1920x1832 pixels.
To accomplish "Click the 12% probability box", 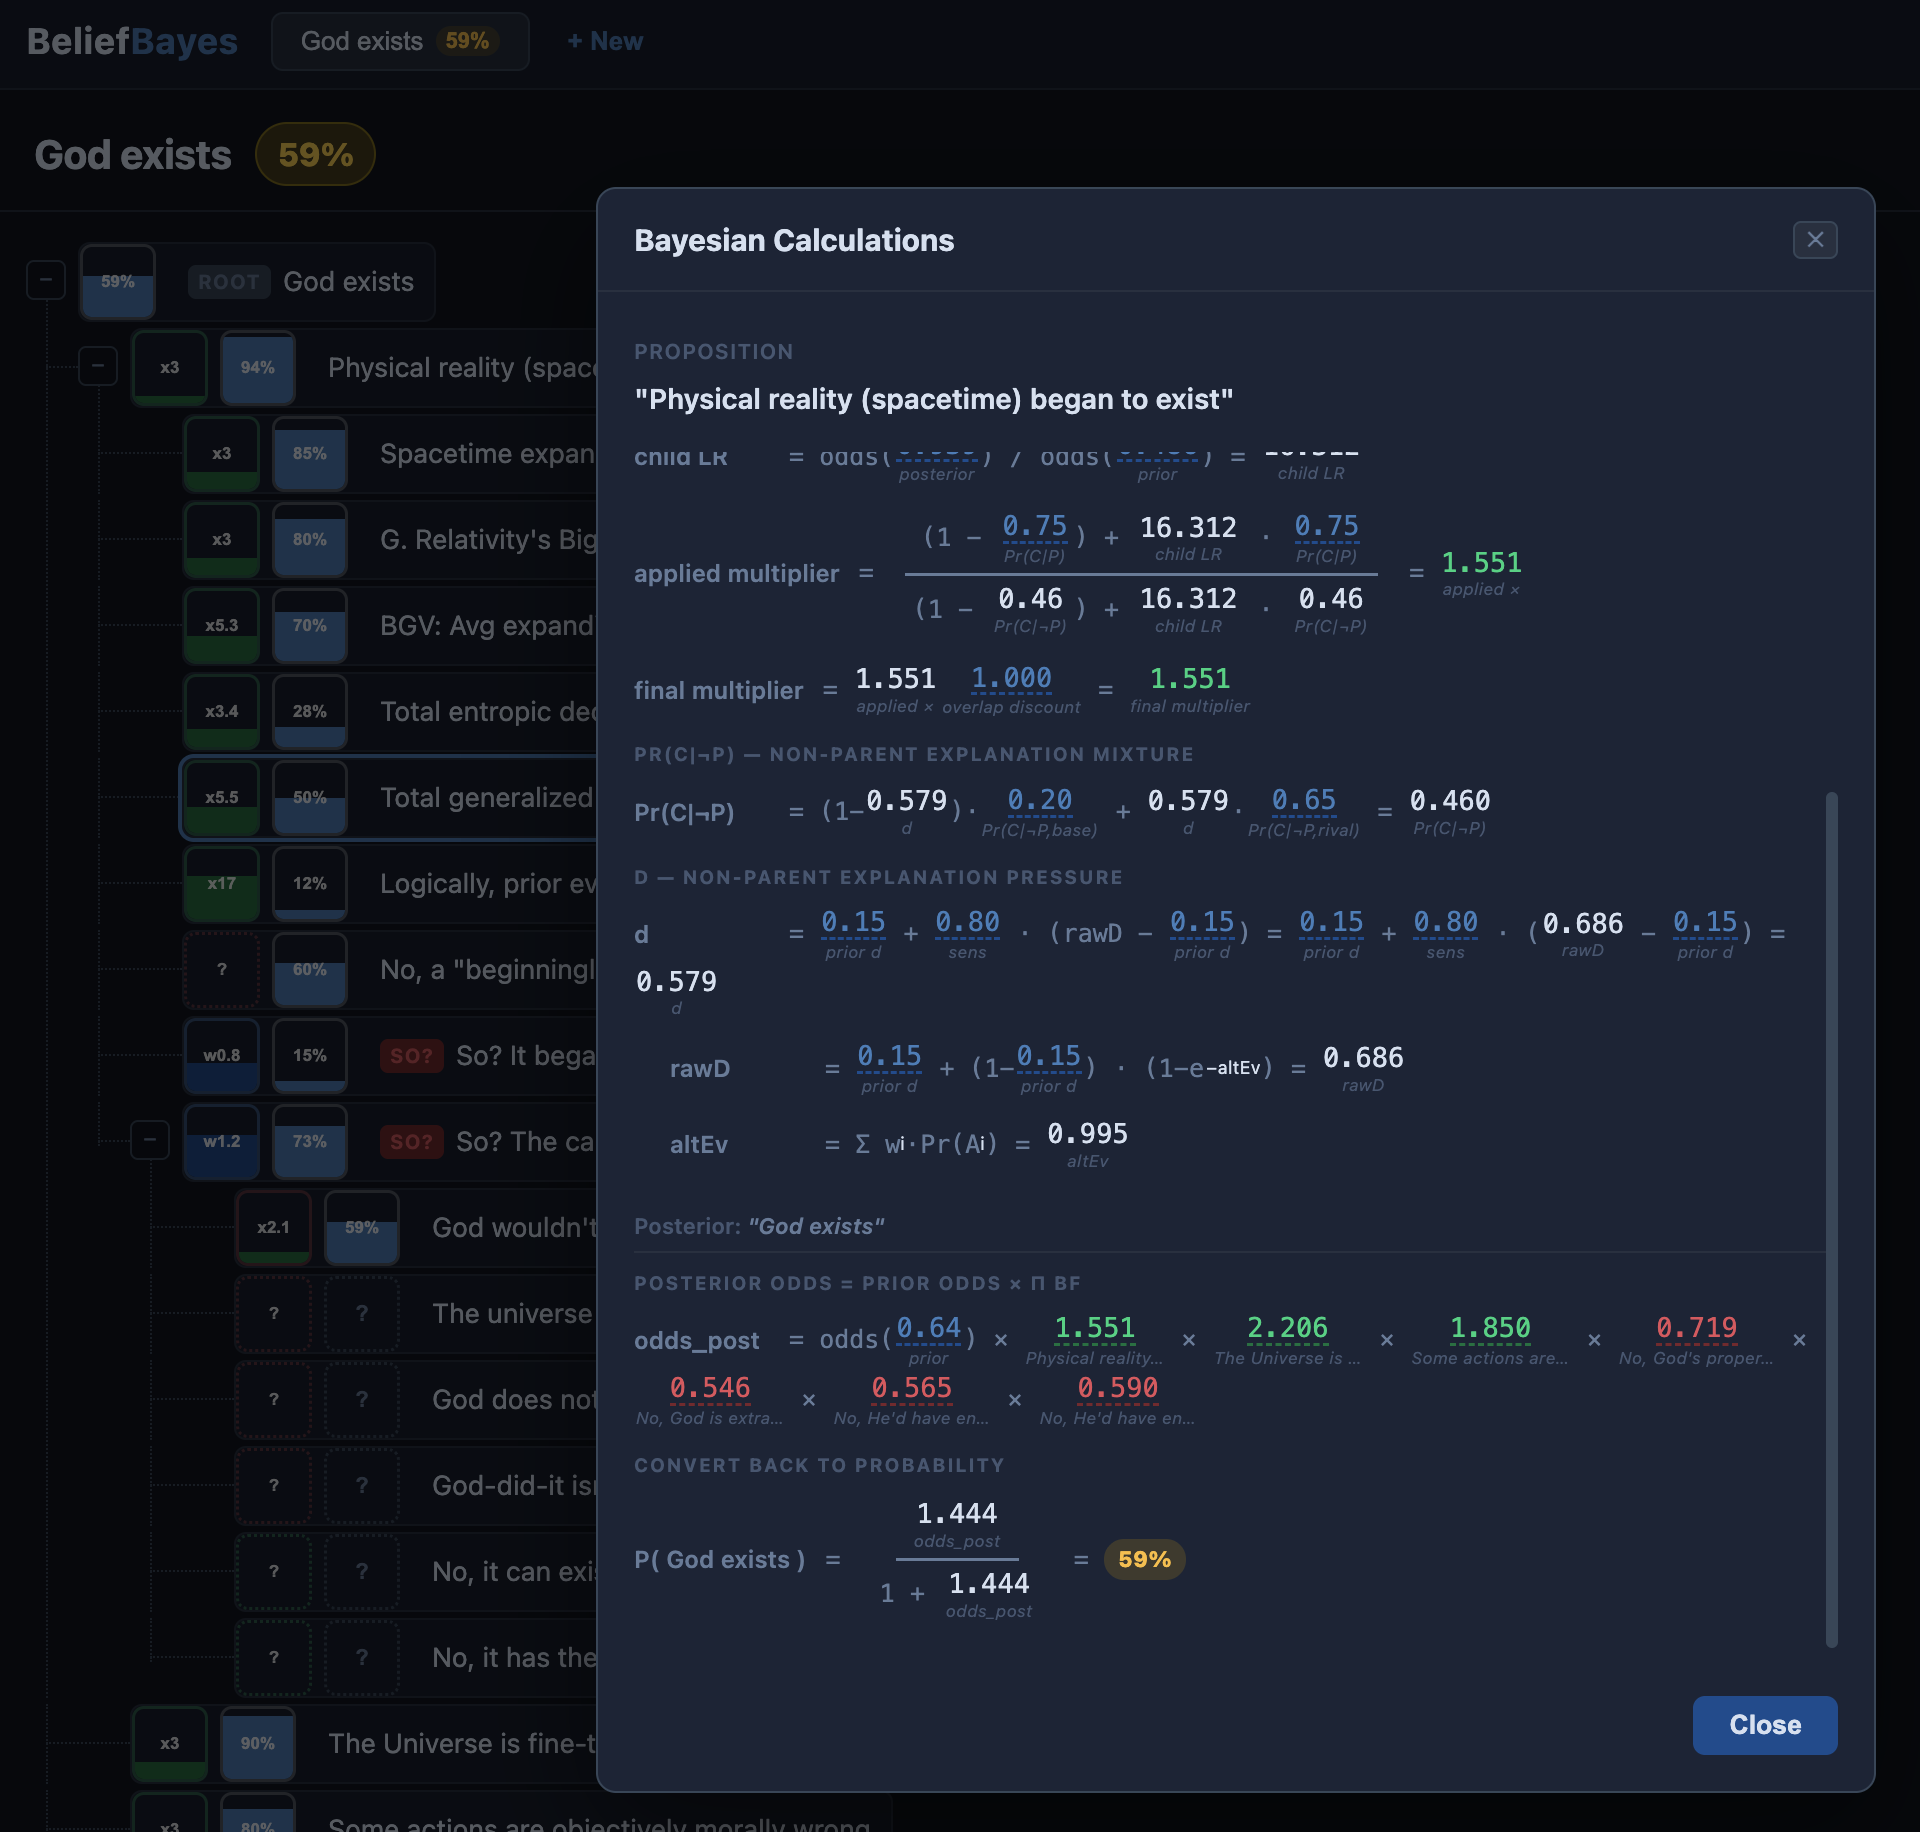I will point(310,884).
